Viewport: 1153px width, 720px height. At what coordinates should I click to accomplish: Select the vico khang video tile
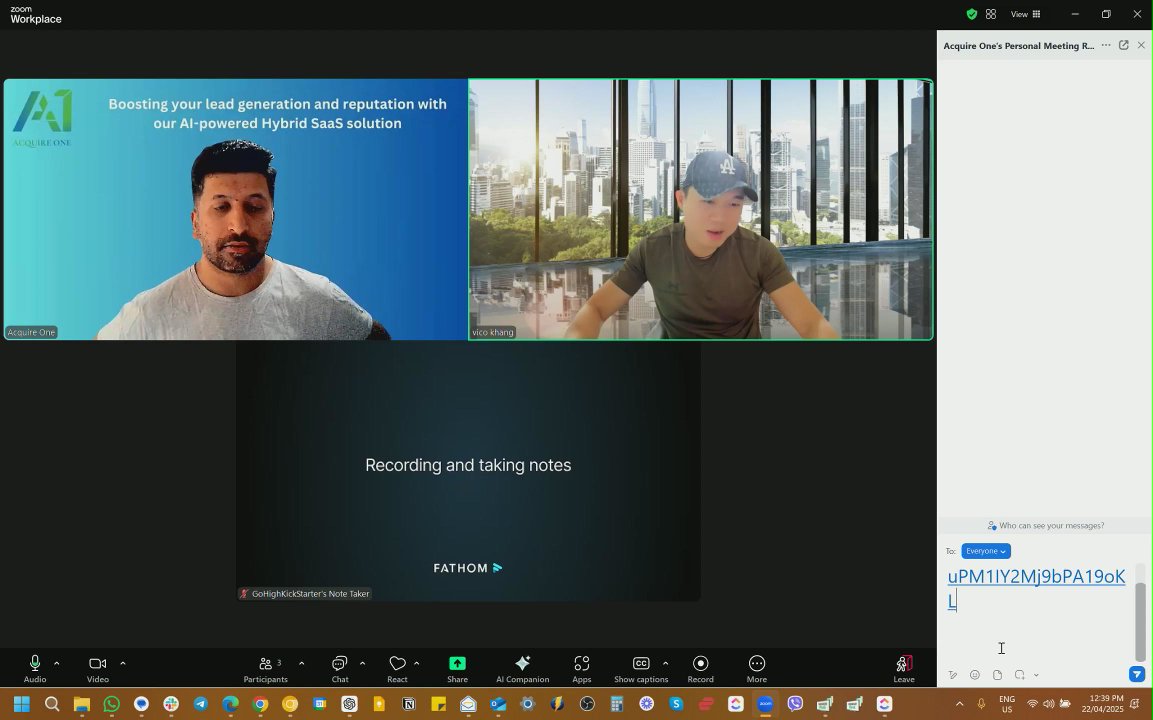(701, 210)
